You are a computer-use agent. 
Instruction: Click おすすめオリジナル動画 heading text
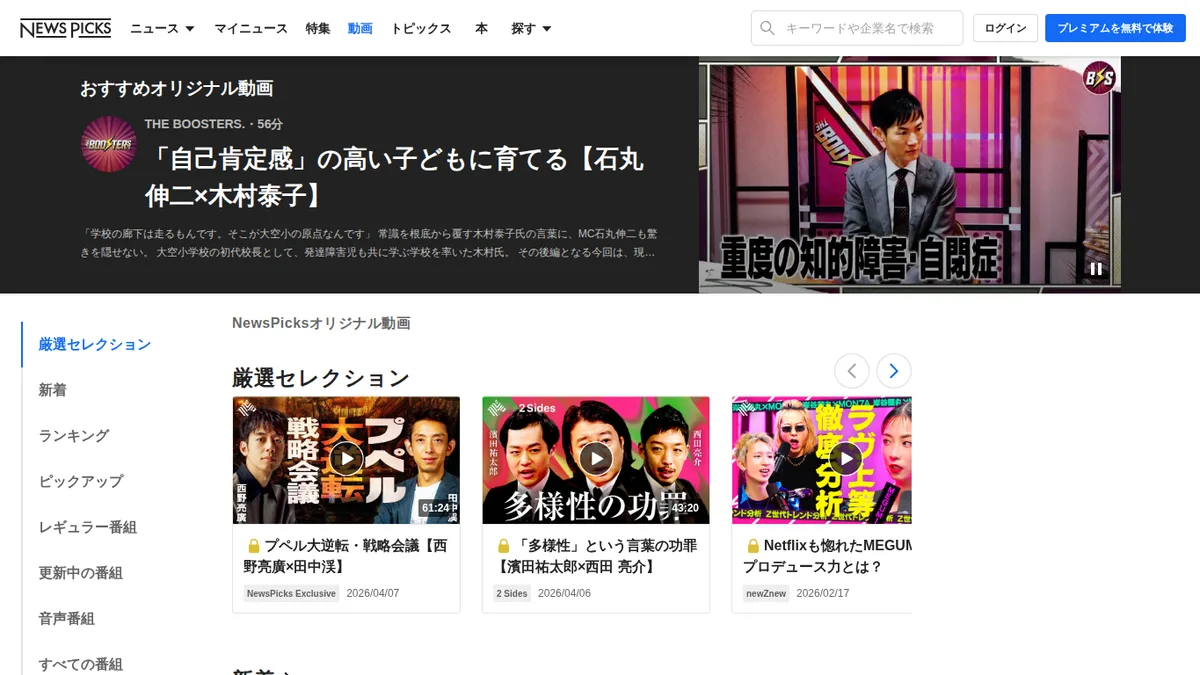tap(177, 88)
